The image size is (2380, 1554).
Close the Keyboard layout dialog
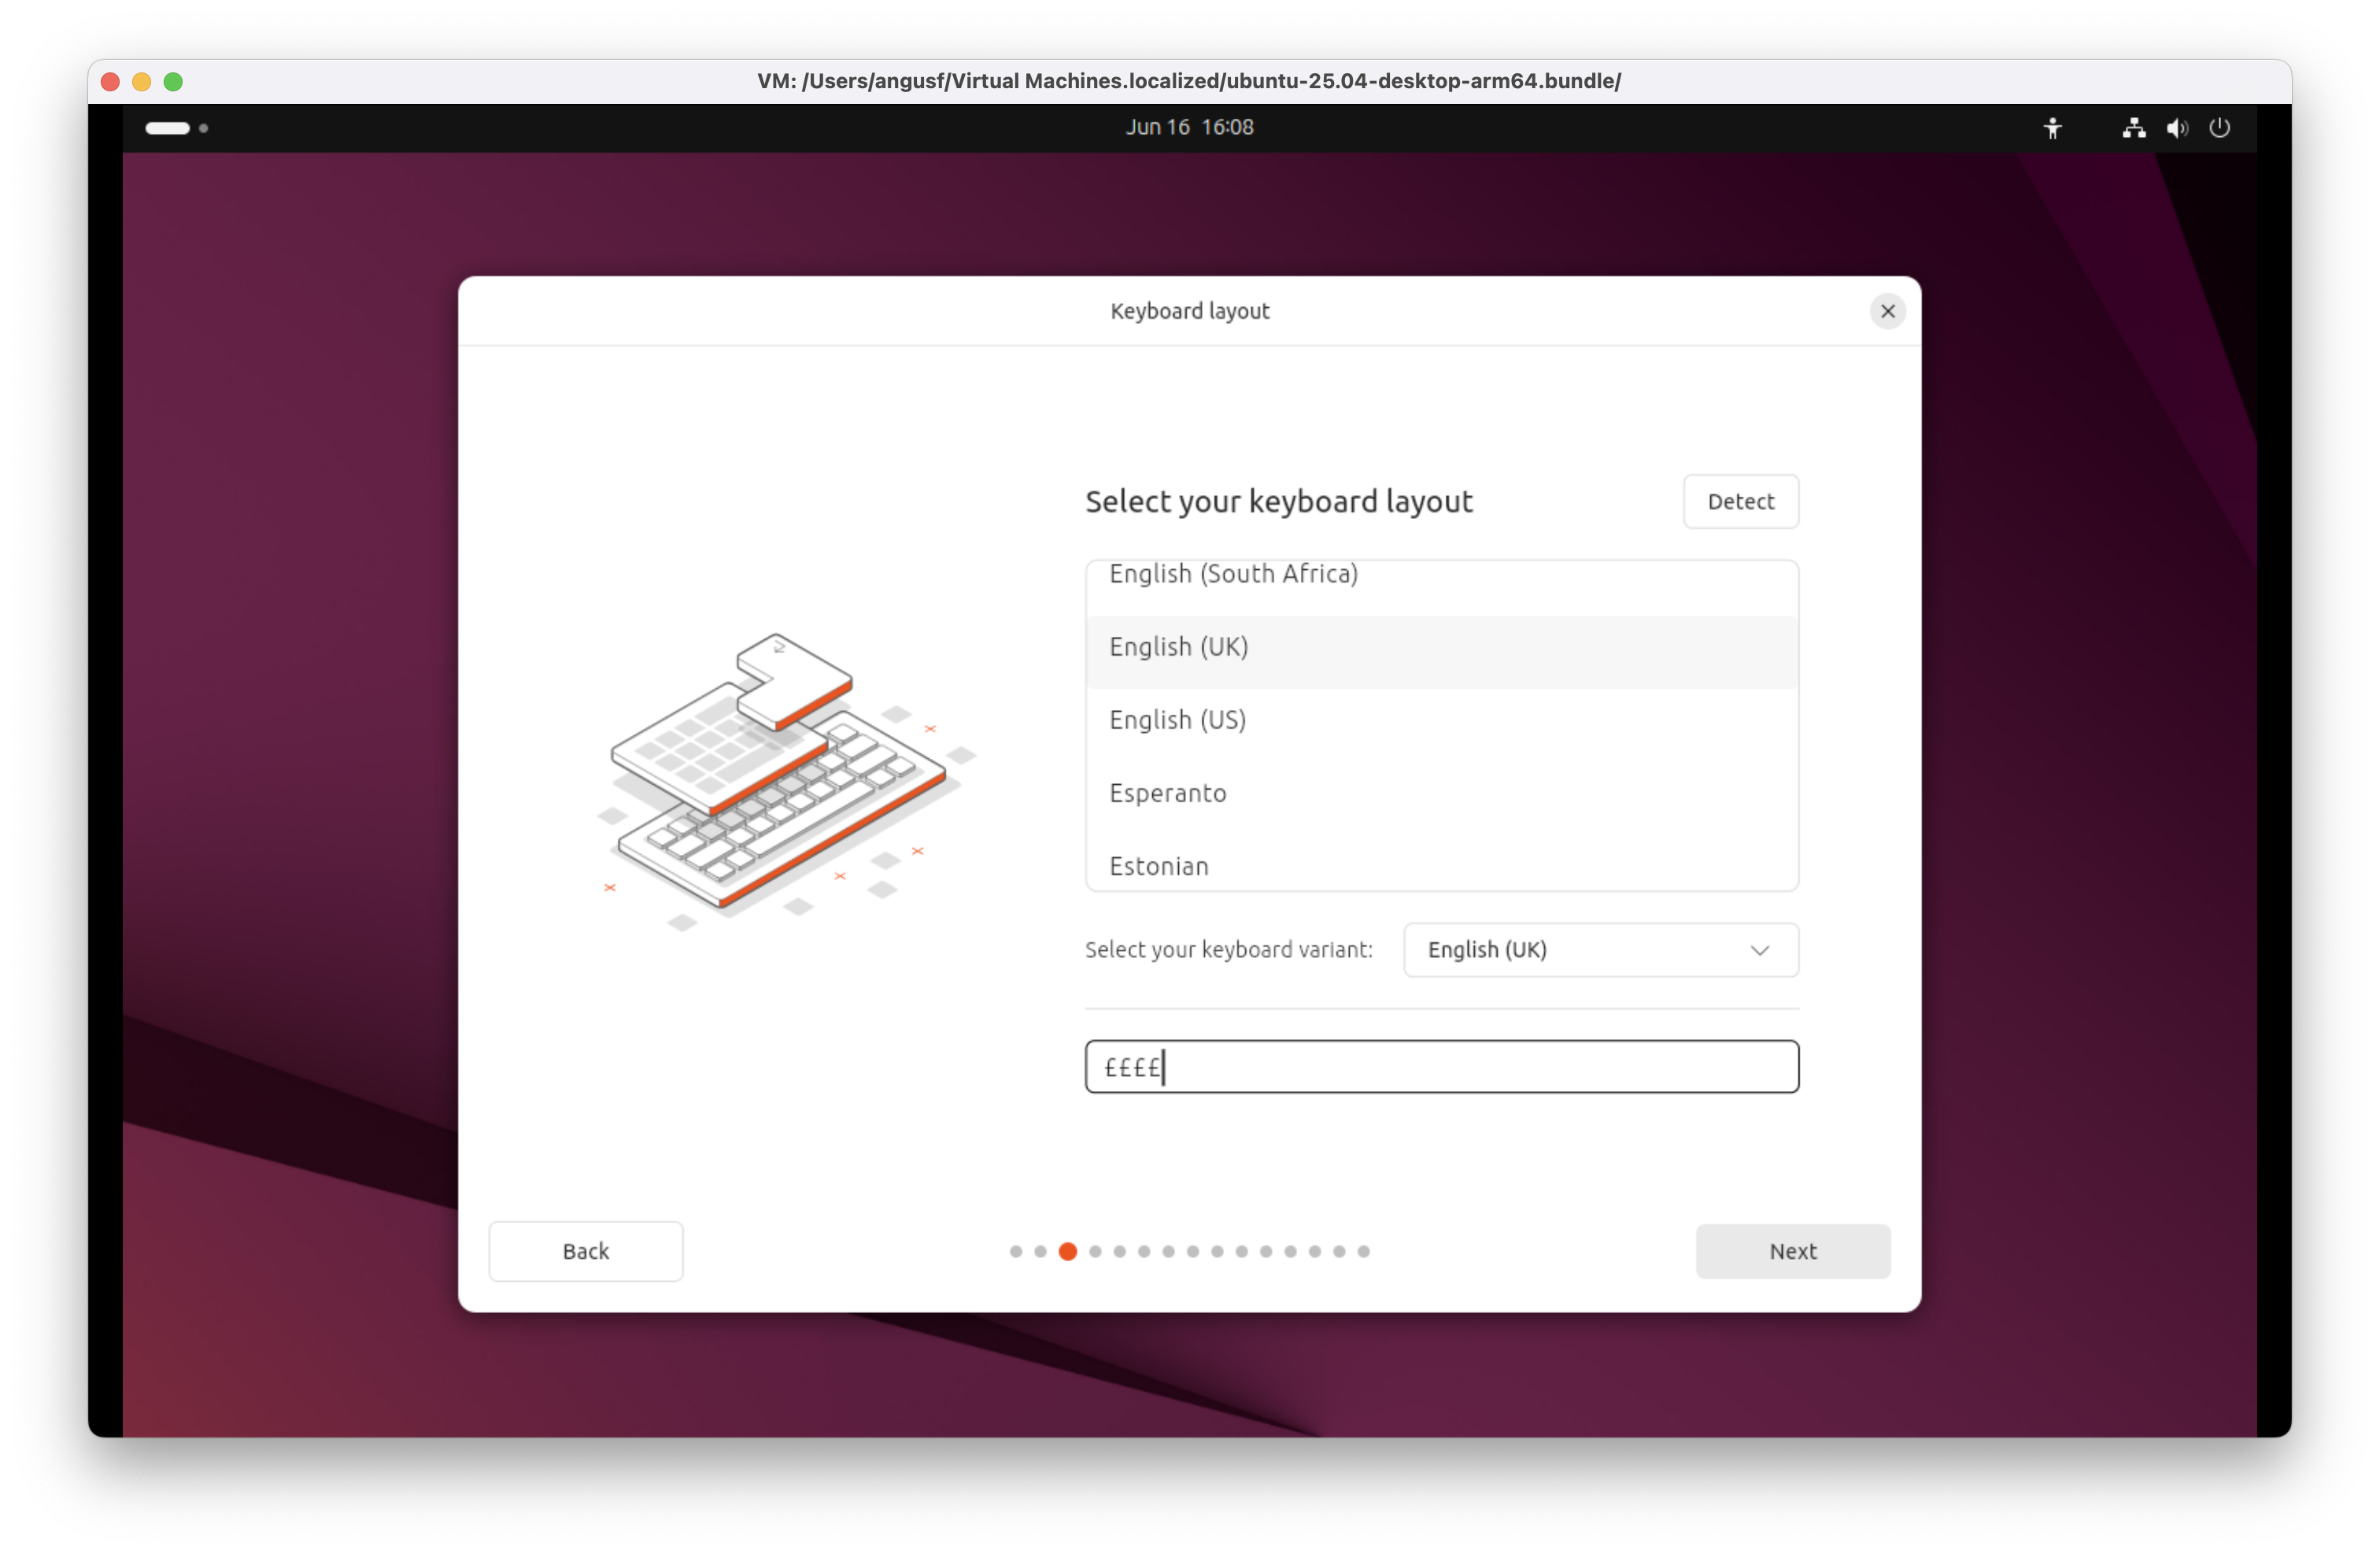tap(1888, 311)
